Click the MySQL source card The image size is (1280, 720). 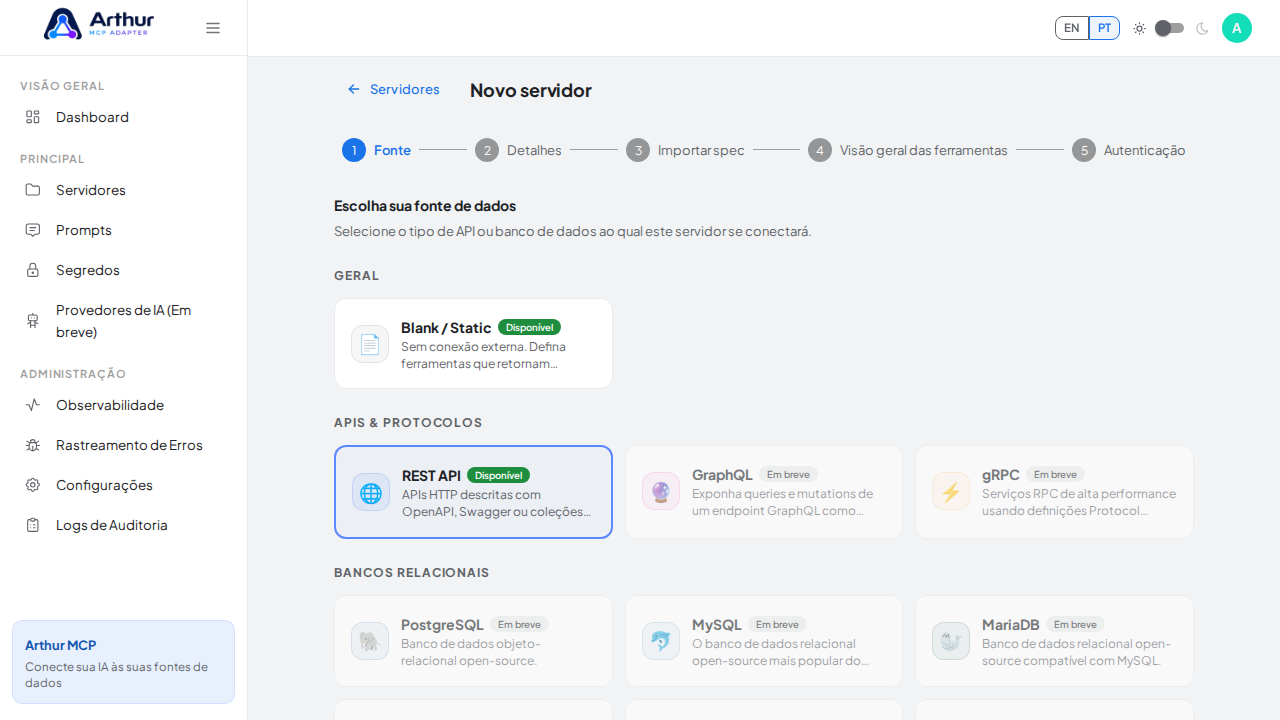(764, 641)
